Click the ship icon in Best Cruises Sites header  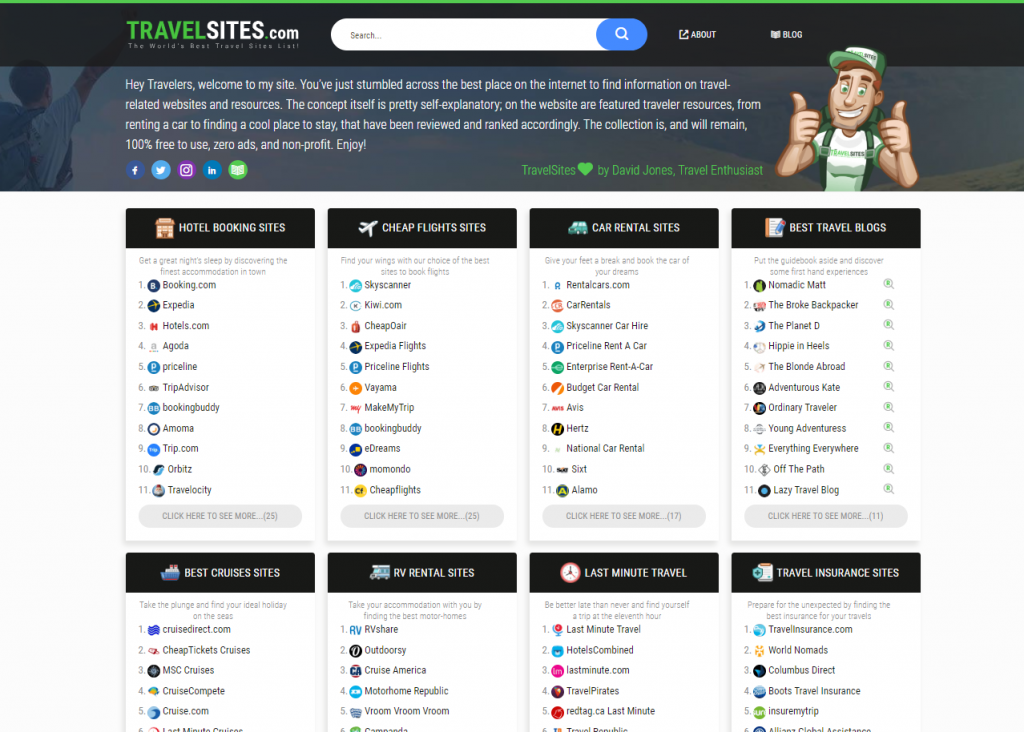pyautogui.click(x=170, y=573)
